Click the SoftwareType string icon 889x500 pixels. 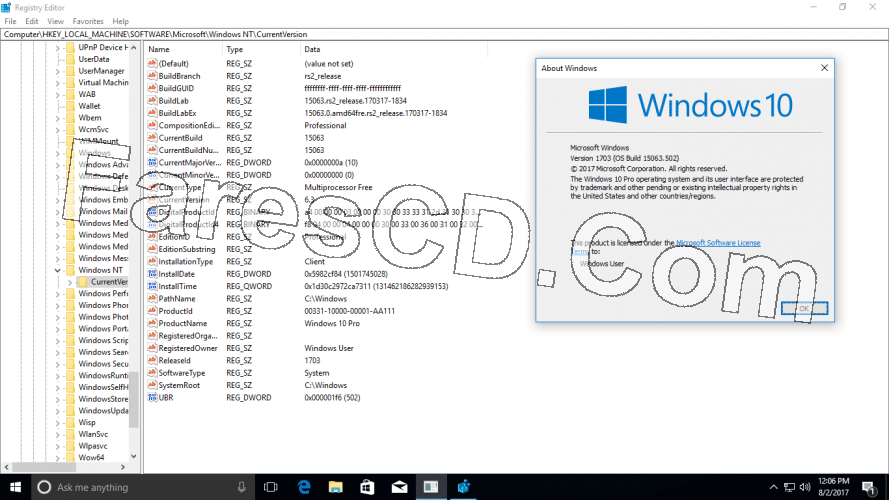tap(152, 372)
